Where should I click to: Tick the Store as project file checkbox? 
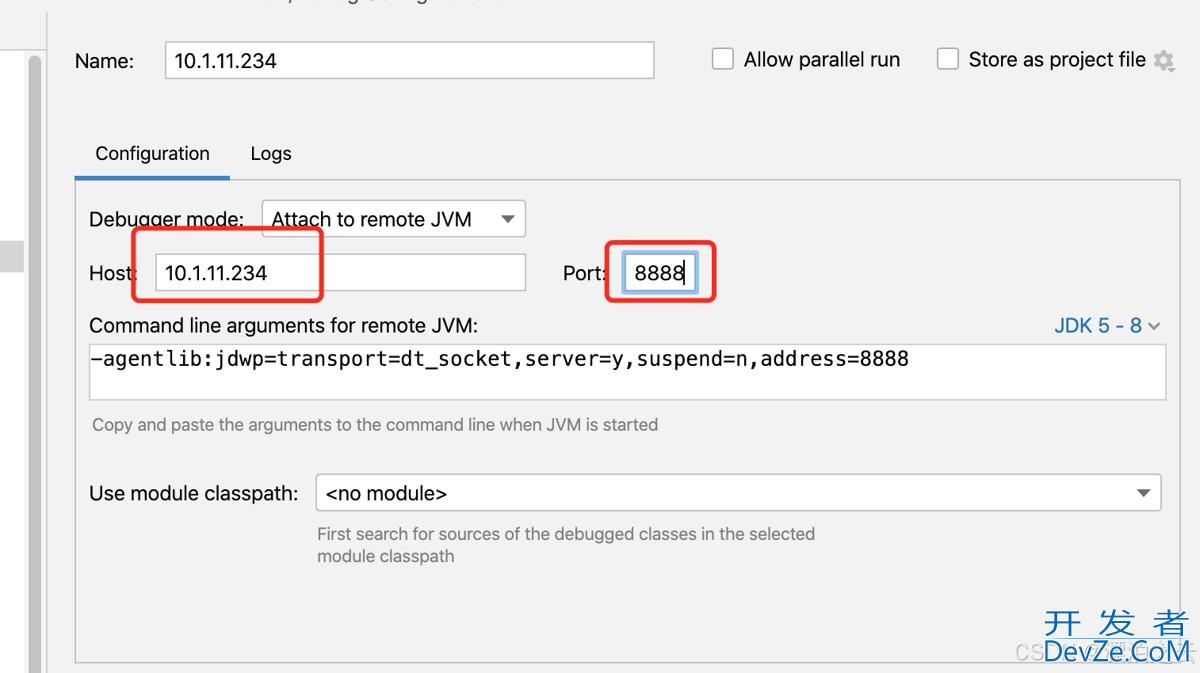(947, 59)
